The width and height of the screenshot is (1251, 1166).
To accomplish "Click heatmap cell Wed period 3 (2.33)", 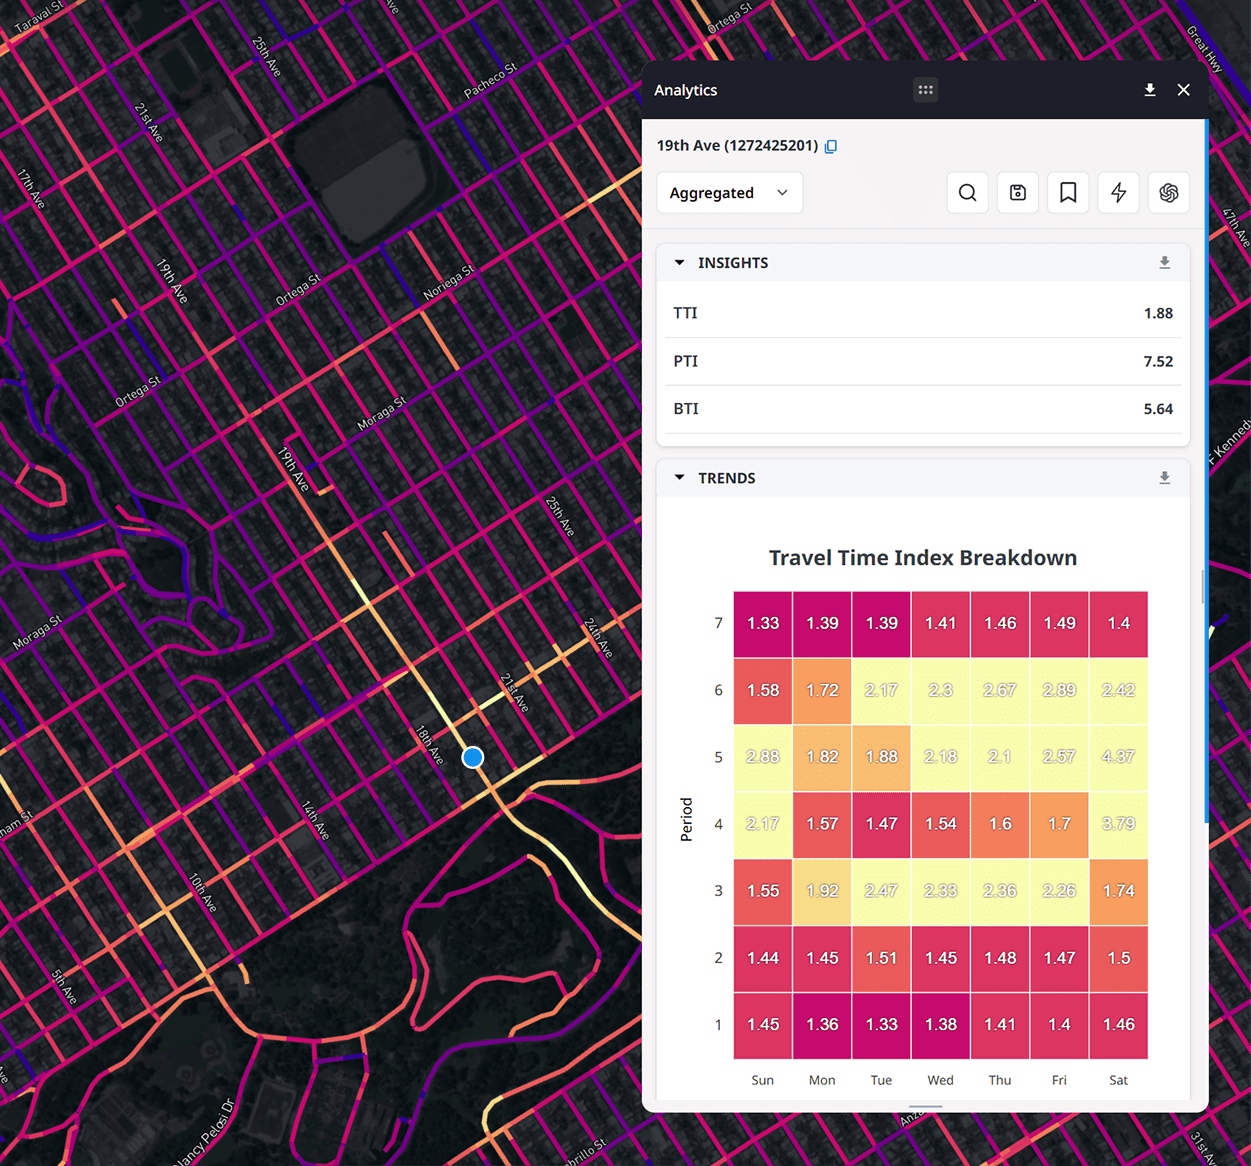I will point(941,891).
